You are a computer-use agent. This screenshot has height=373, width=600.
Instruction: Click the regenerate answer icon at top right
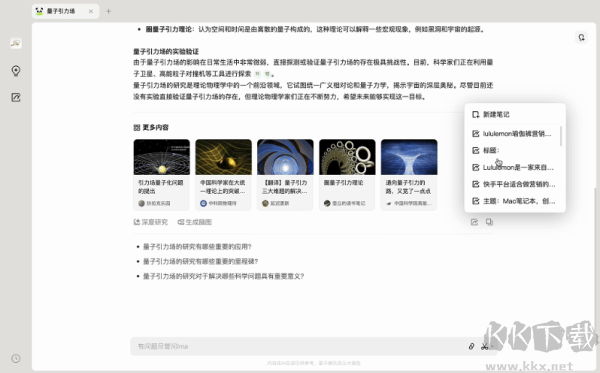581,37
